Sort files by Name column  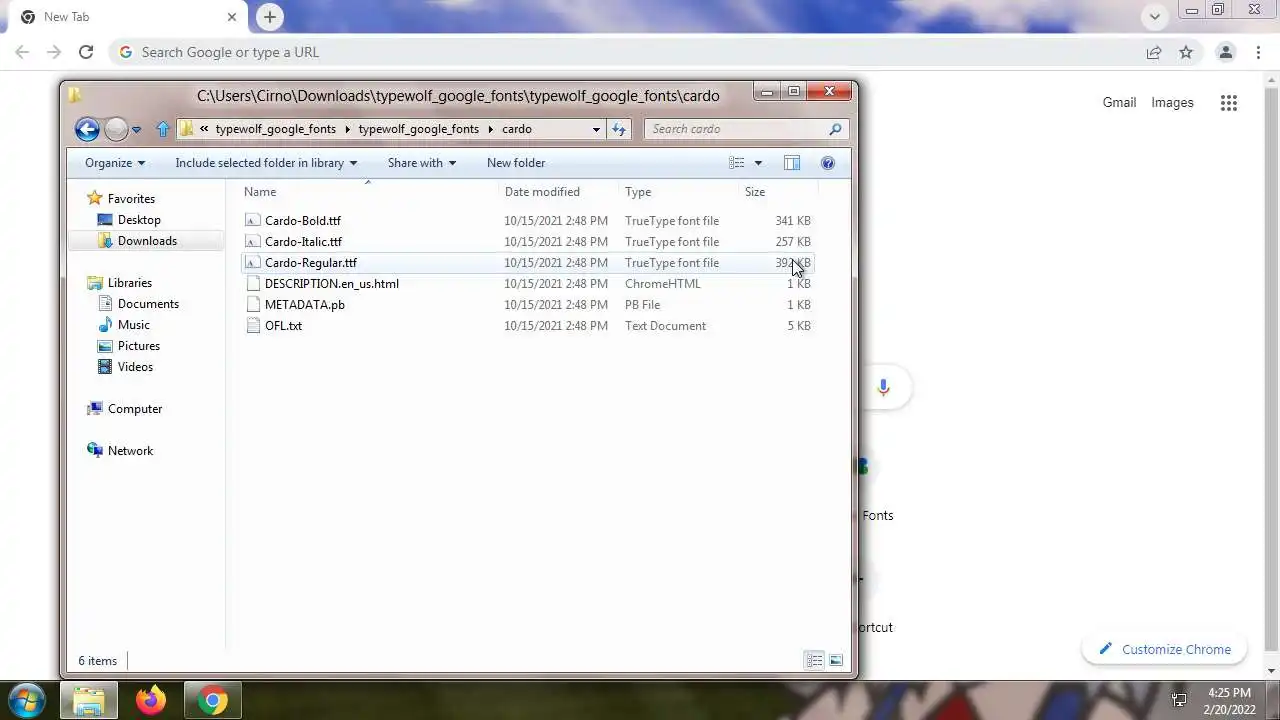tap(370, 192)
